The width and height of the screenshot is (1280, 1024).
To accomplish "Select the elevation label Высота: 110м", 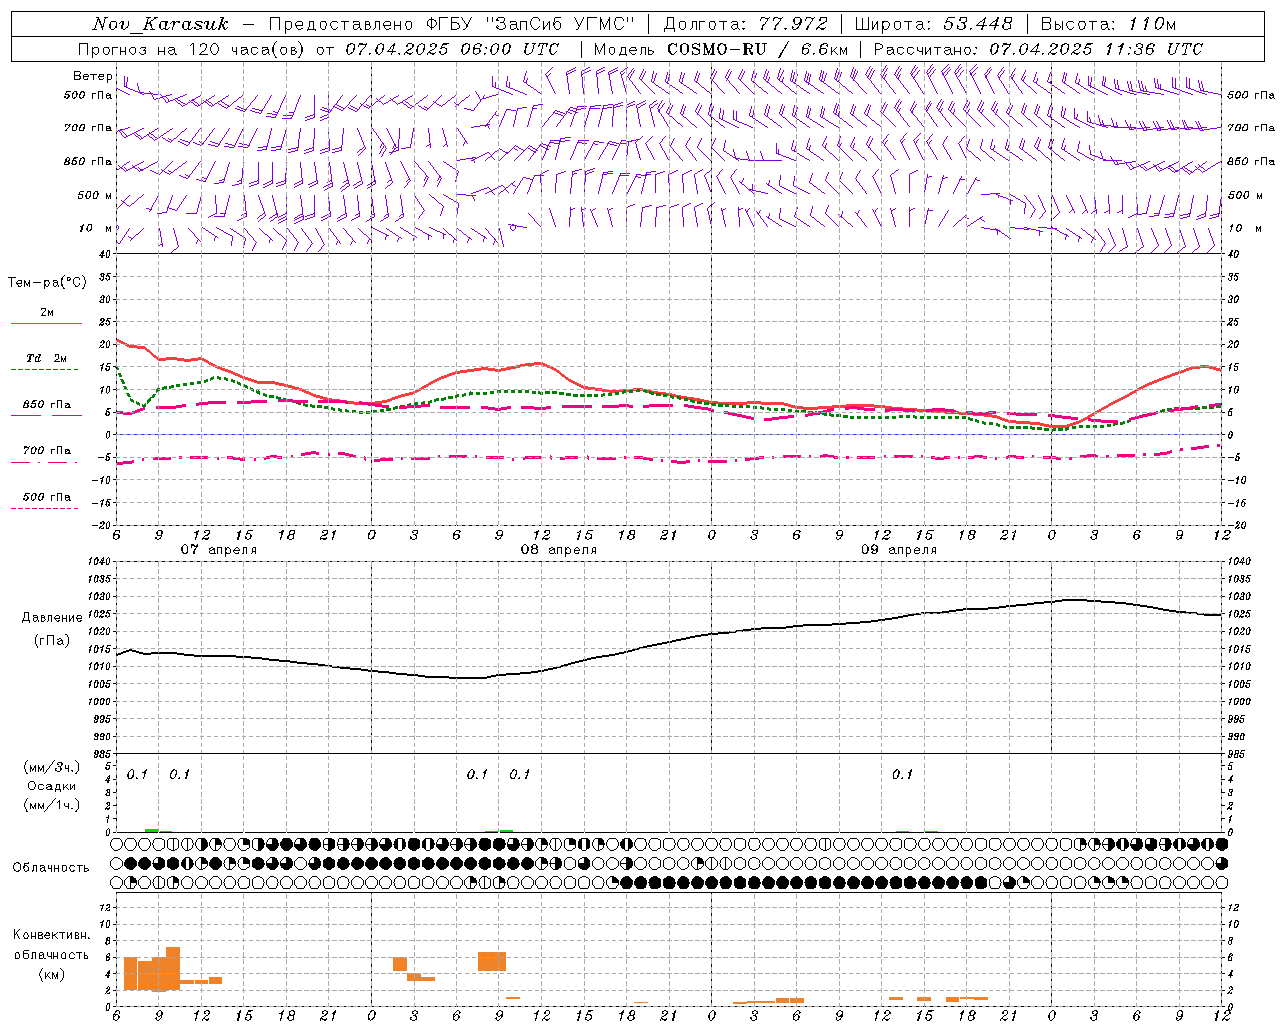I will 1108,24.
